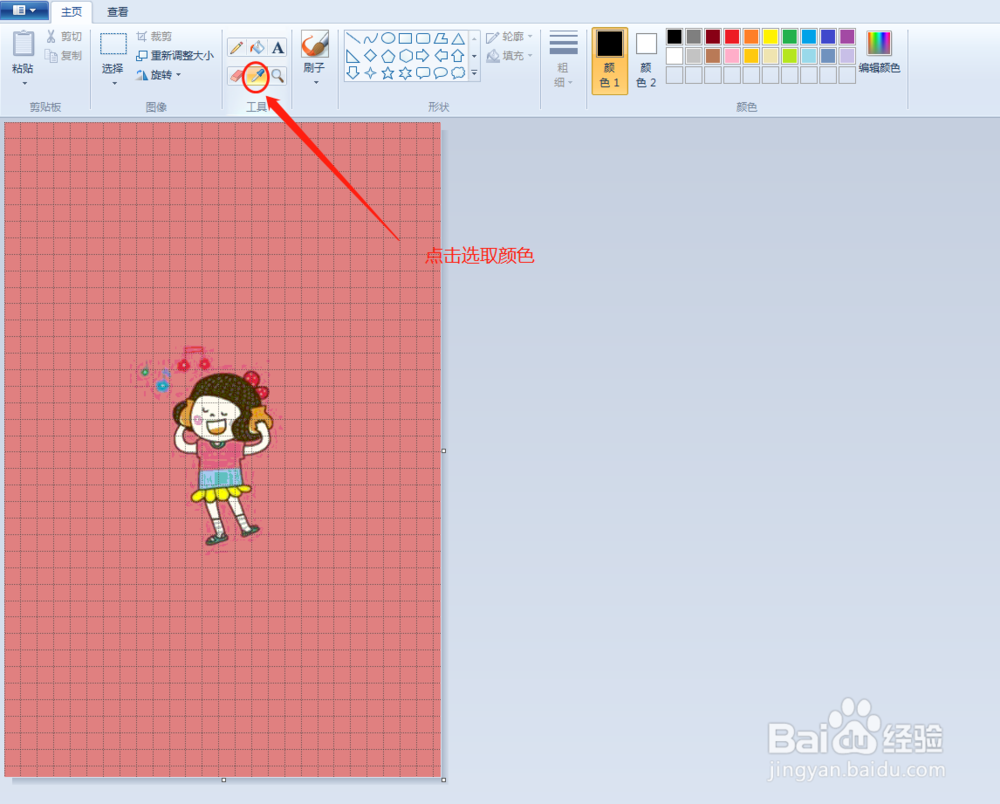Switch to the 查看 (View) tab
The height and width of the screenshot is (804, 1000).
tap(116, 12)
